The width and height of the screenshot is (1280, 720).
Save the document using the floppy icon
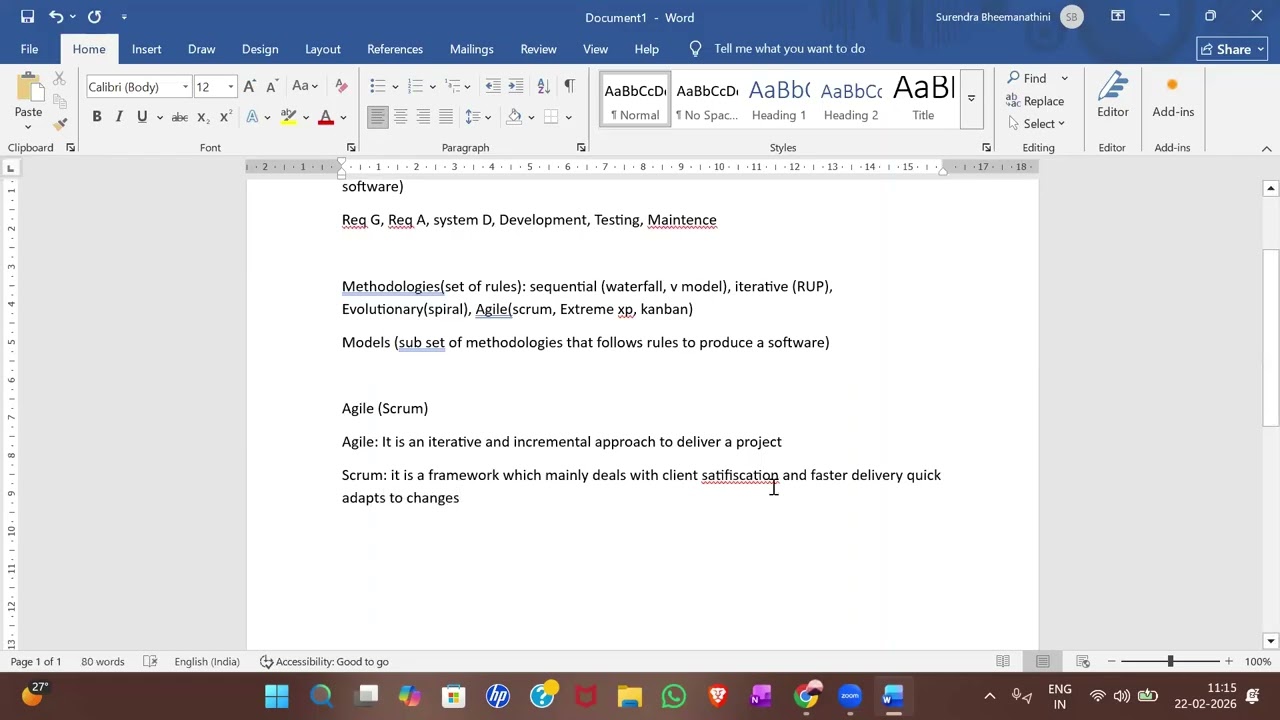(x=27, y=17)
